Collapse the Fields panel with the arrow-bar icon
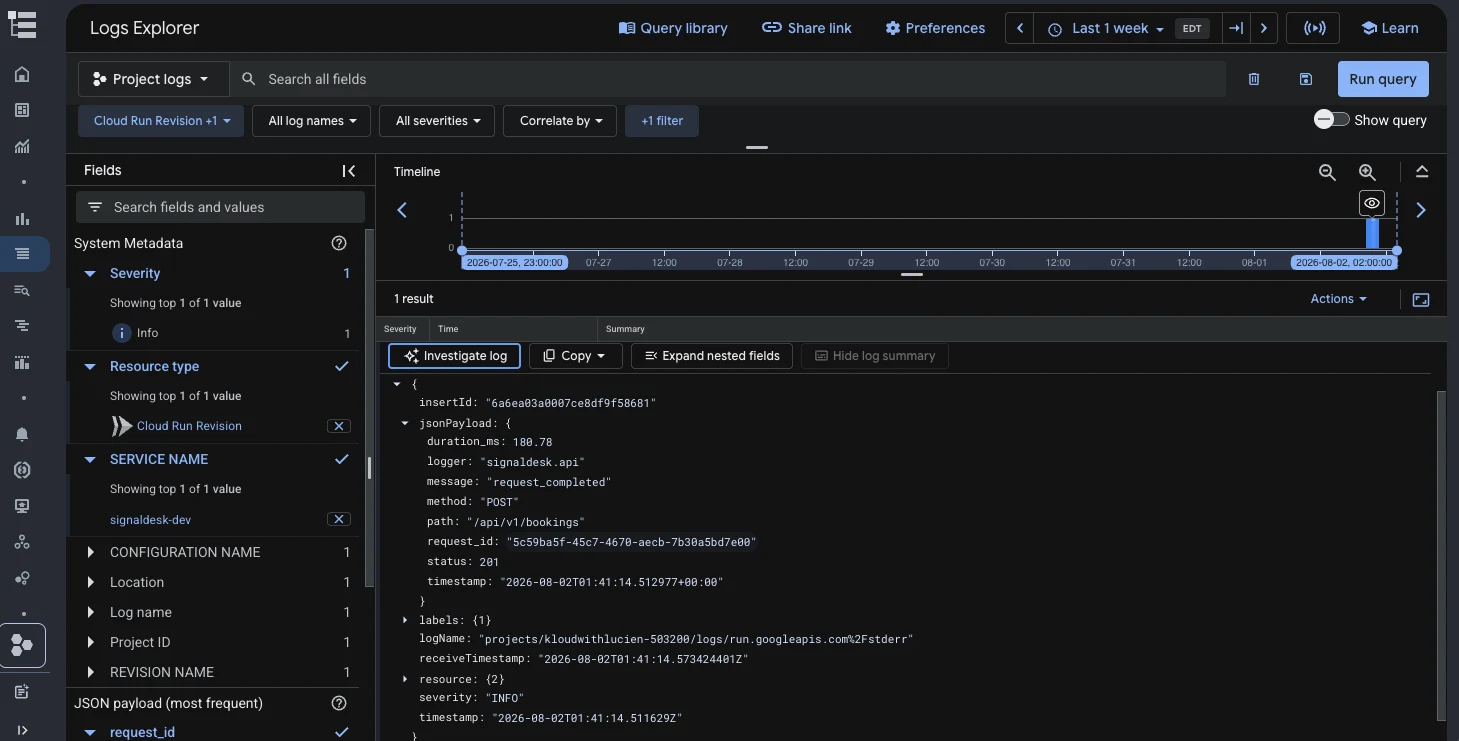This screenshot has height=741, width=1459. click(x=349, y=171)
